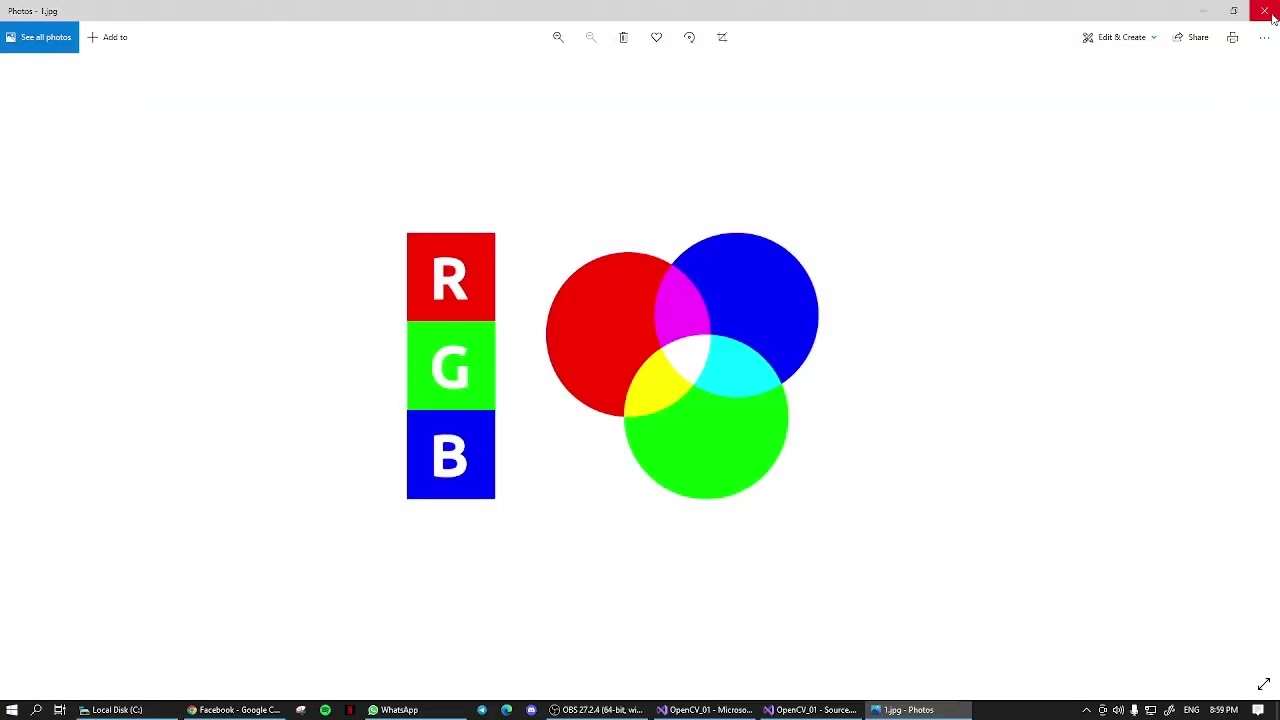Delete the photo with the trash icon
Viewport: 1280px width, 720px height.
point(623,37)
